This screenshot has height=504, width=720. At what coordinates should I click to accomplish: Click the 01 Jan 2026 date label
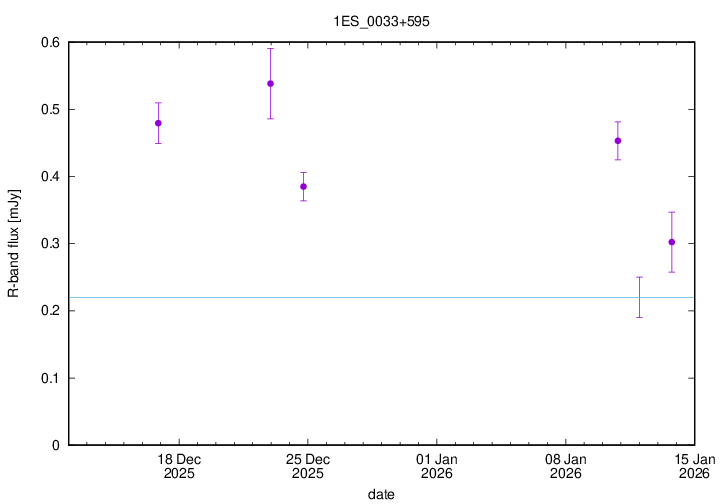pyautogui.click(x=437, y=466)
